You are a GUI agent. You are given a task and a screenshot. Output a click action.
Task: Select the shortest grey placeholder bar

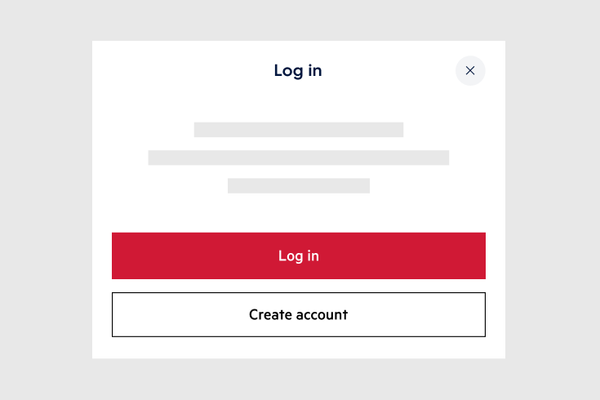coord(298,186)
